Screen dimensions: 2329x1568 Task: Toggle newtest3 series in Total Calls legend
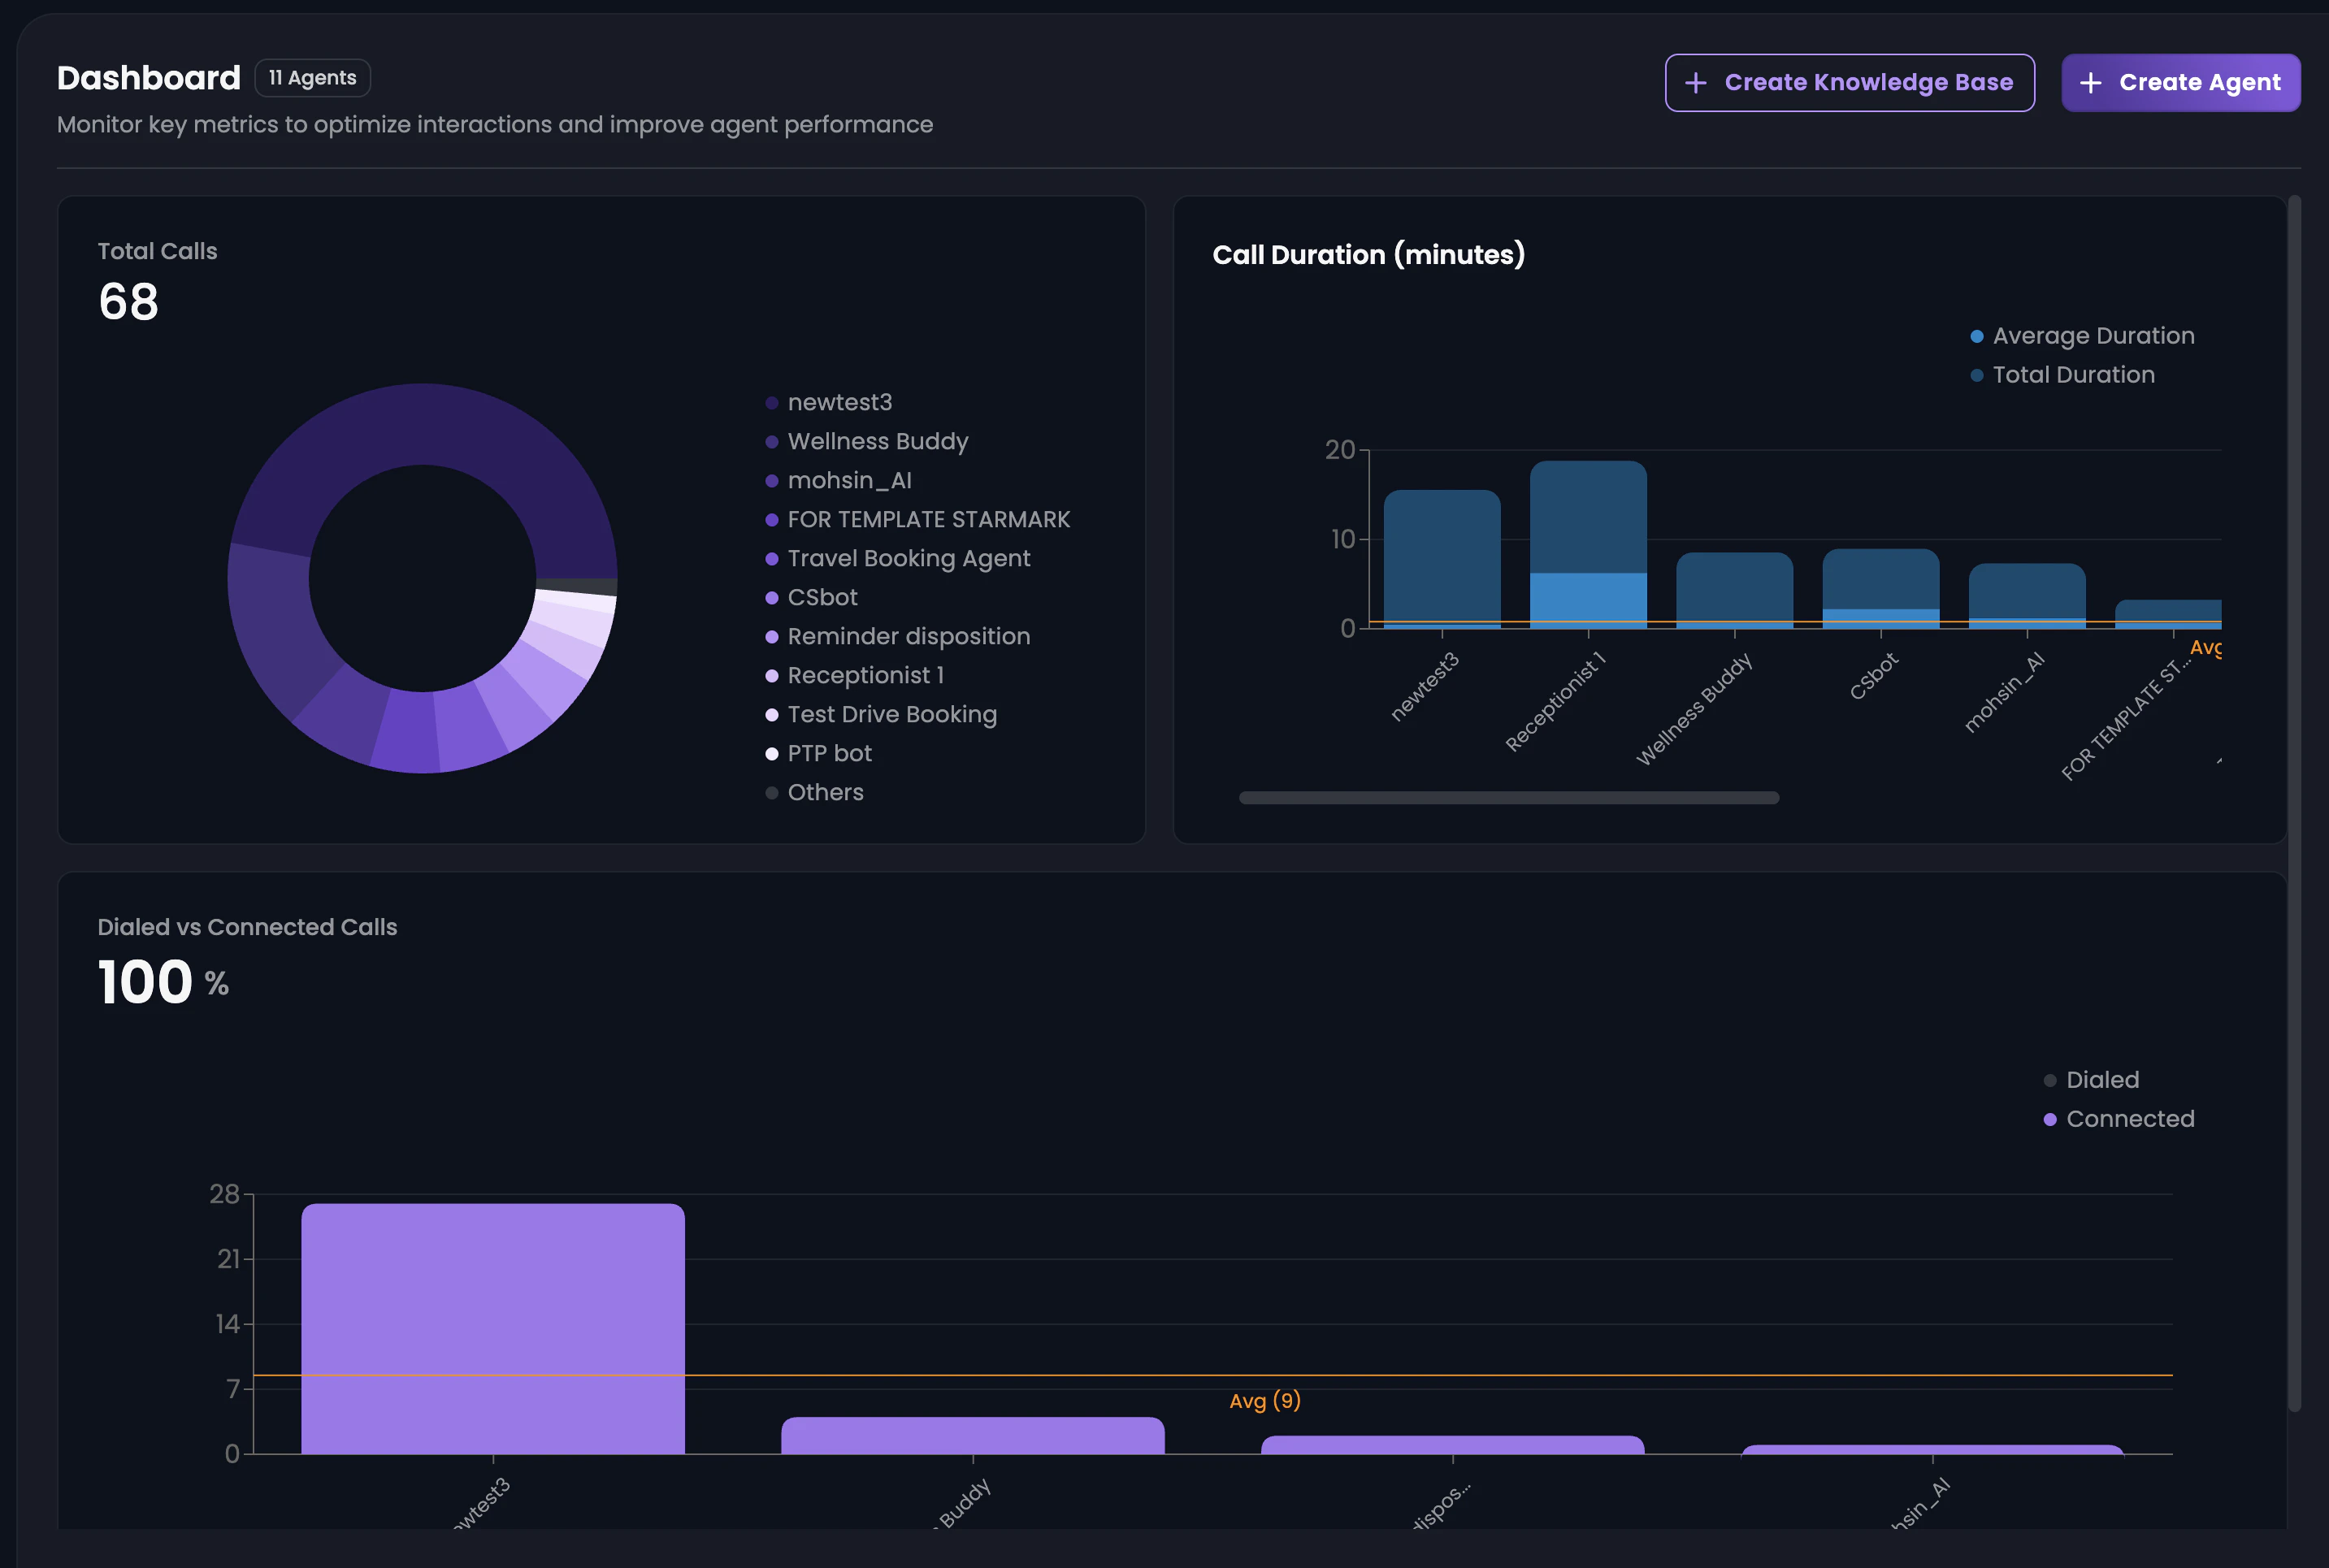pyautogui.click(x=839, y=402)
